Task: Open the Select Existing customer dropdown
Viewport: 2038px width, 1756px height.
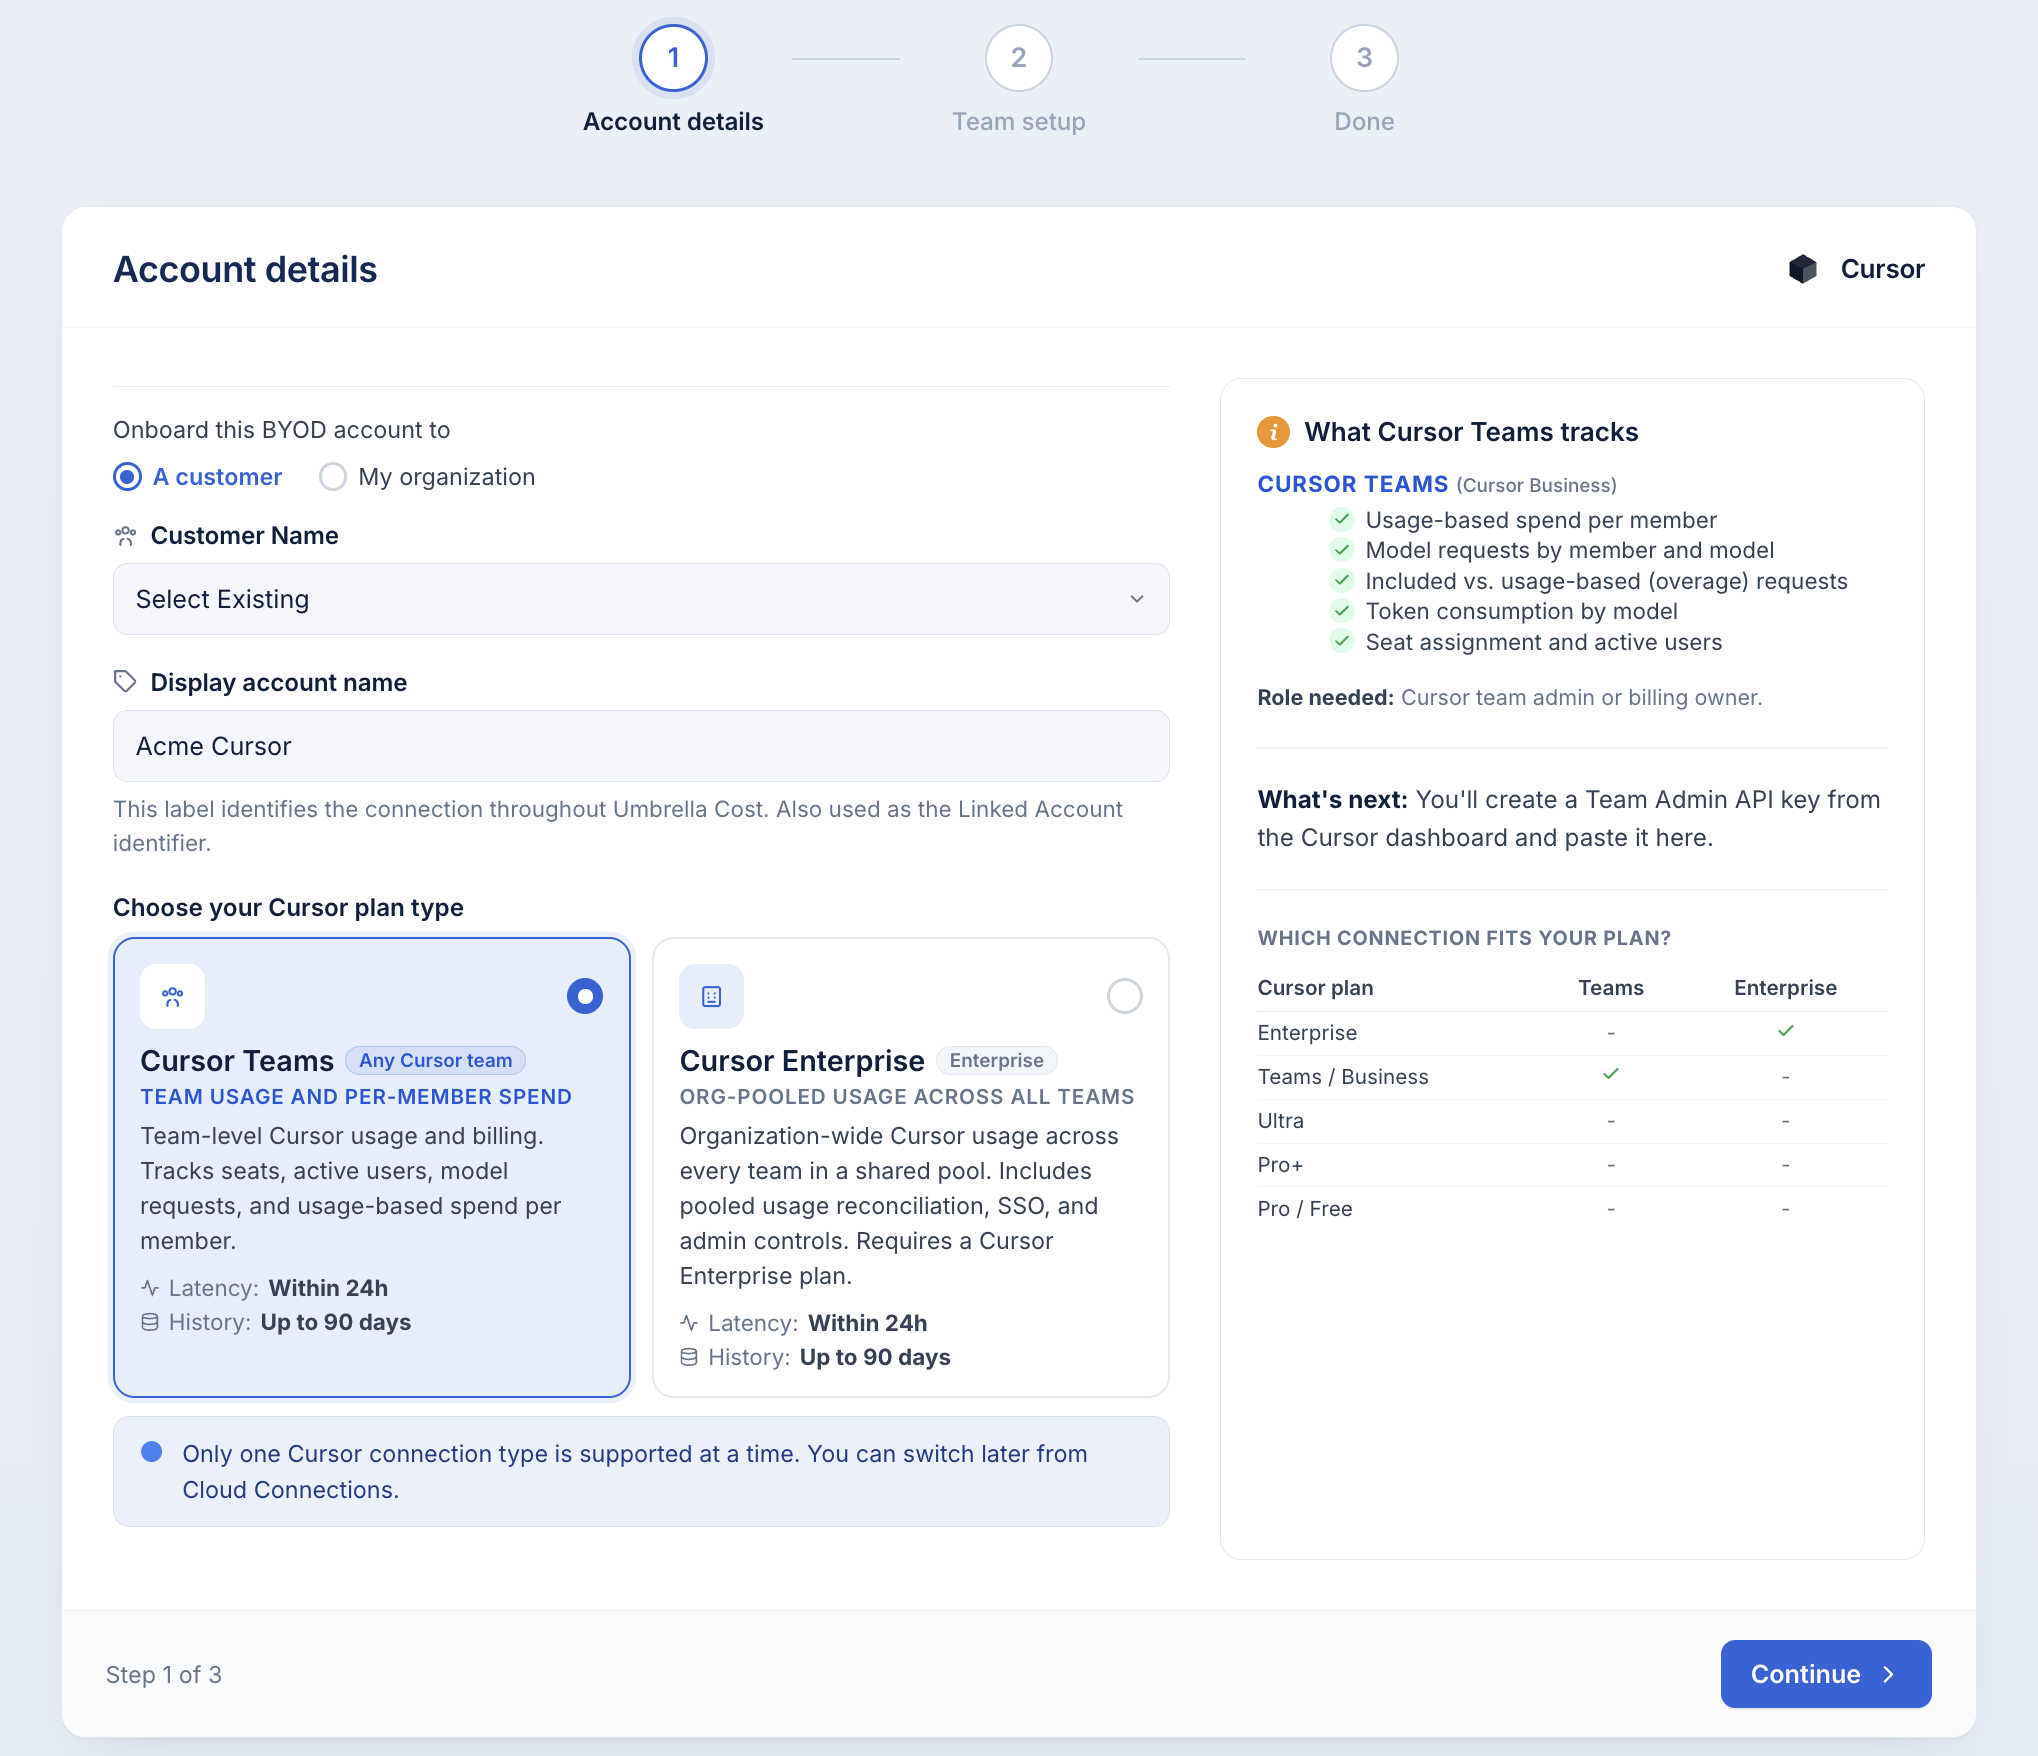Action: [641, 599]
